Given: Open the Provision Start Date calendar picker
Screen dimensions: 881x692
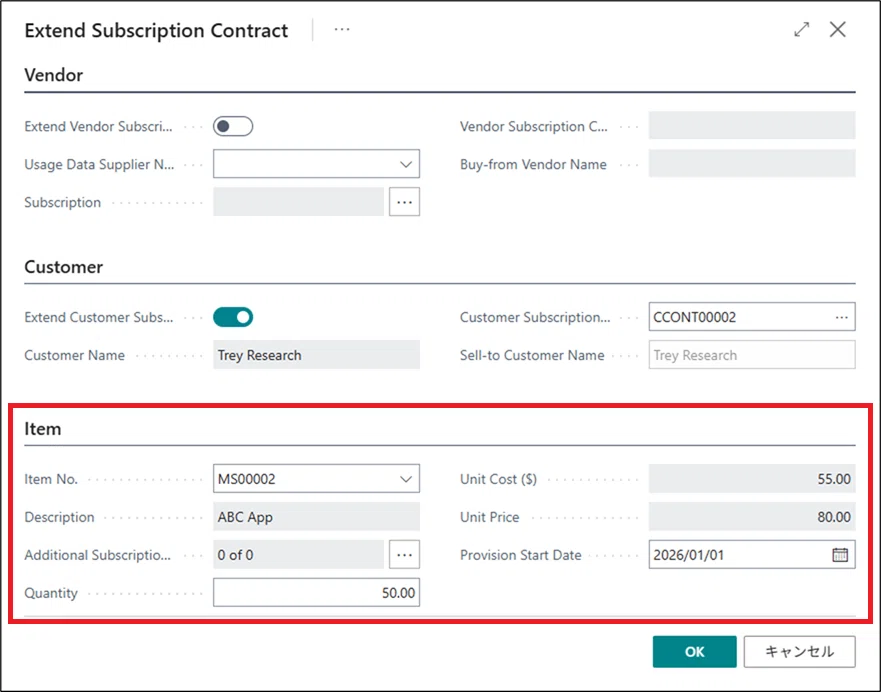Looking at the screenshot, I should click(840, 555).
